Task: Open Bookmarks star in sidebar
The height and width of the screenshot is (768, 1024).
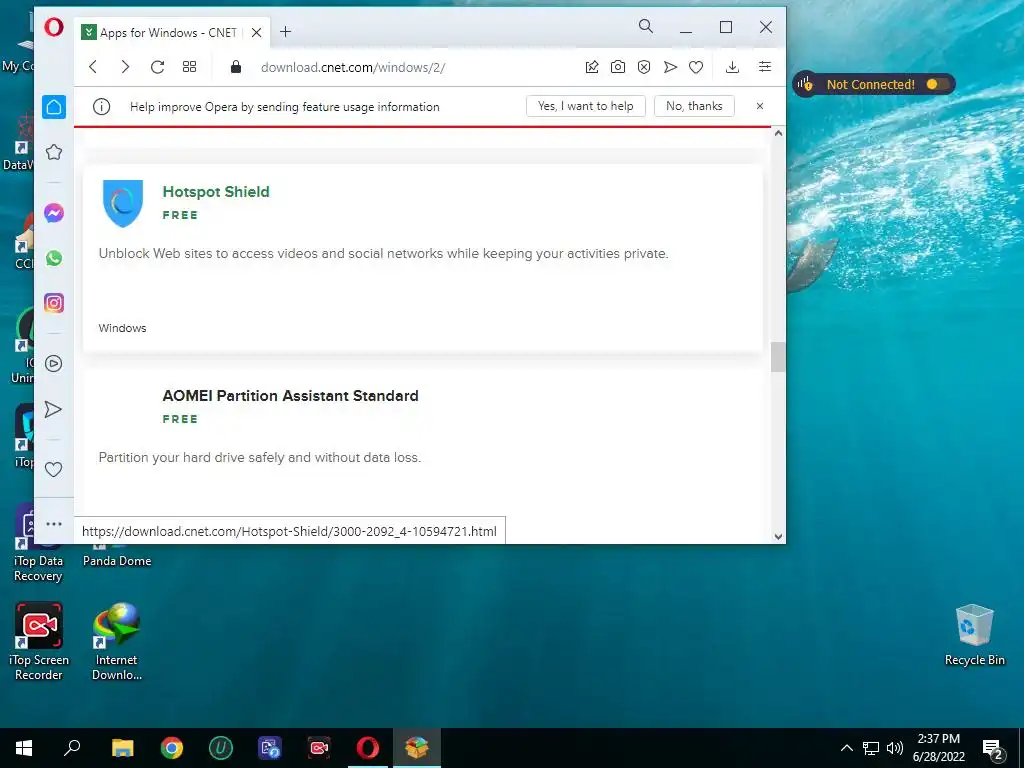Action: pos(54,152)
